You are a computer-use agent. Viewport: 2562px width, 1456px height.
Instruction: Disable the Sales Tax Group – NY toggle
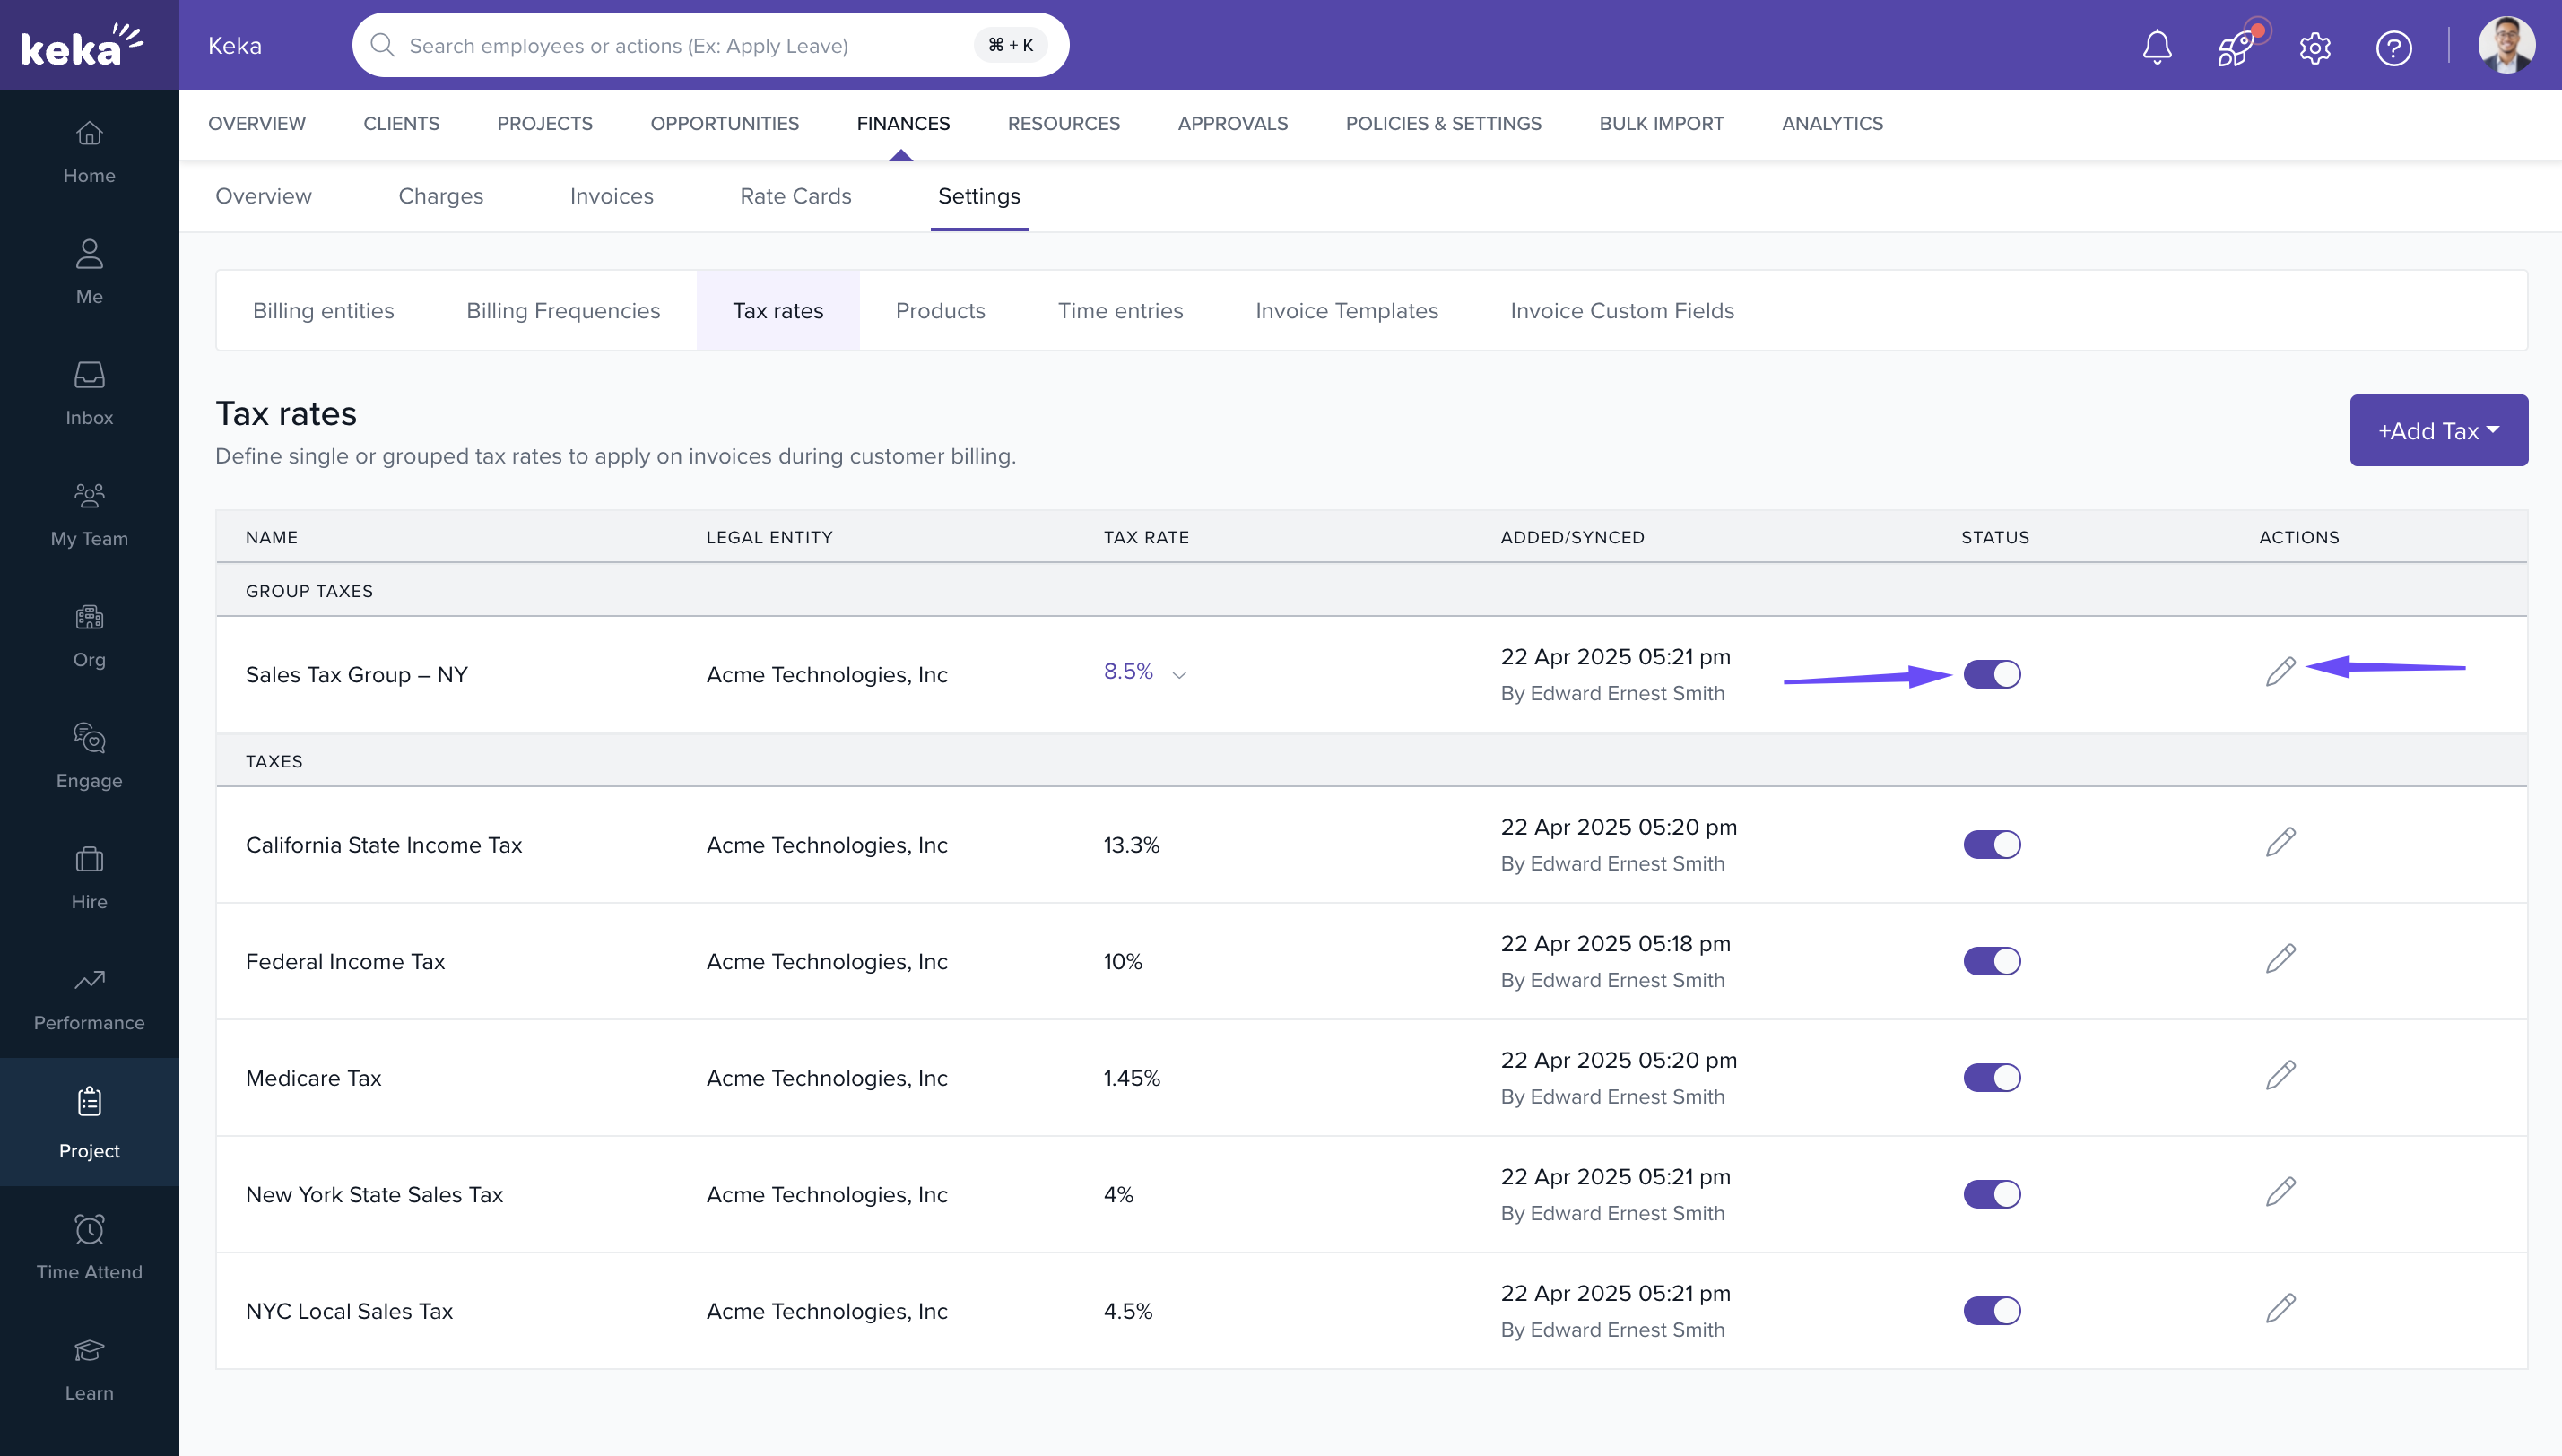pos(1991,674)
